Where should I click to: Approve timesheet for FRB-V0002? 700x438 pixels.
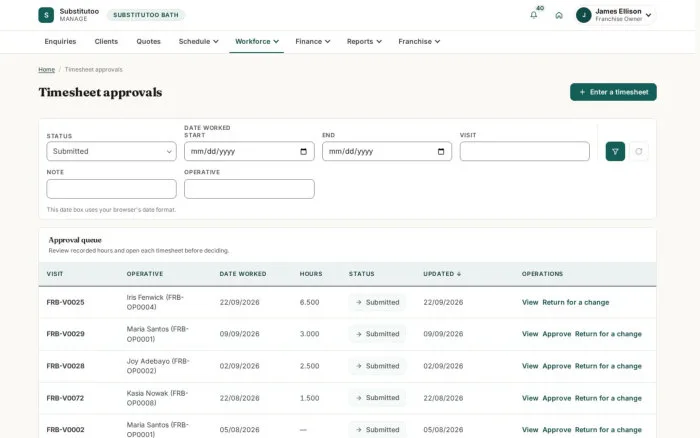pyautogui.click(x=557, y=430)
